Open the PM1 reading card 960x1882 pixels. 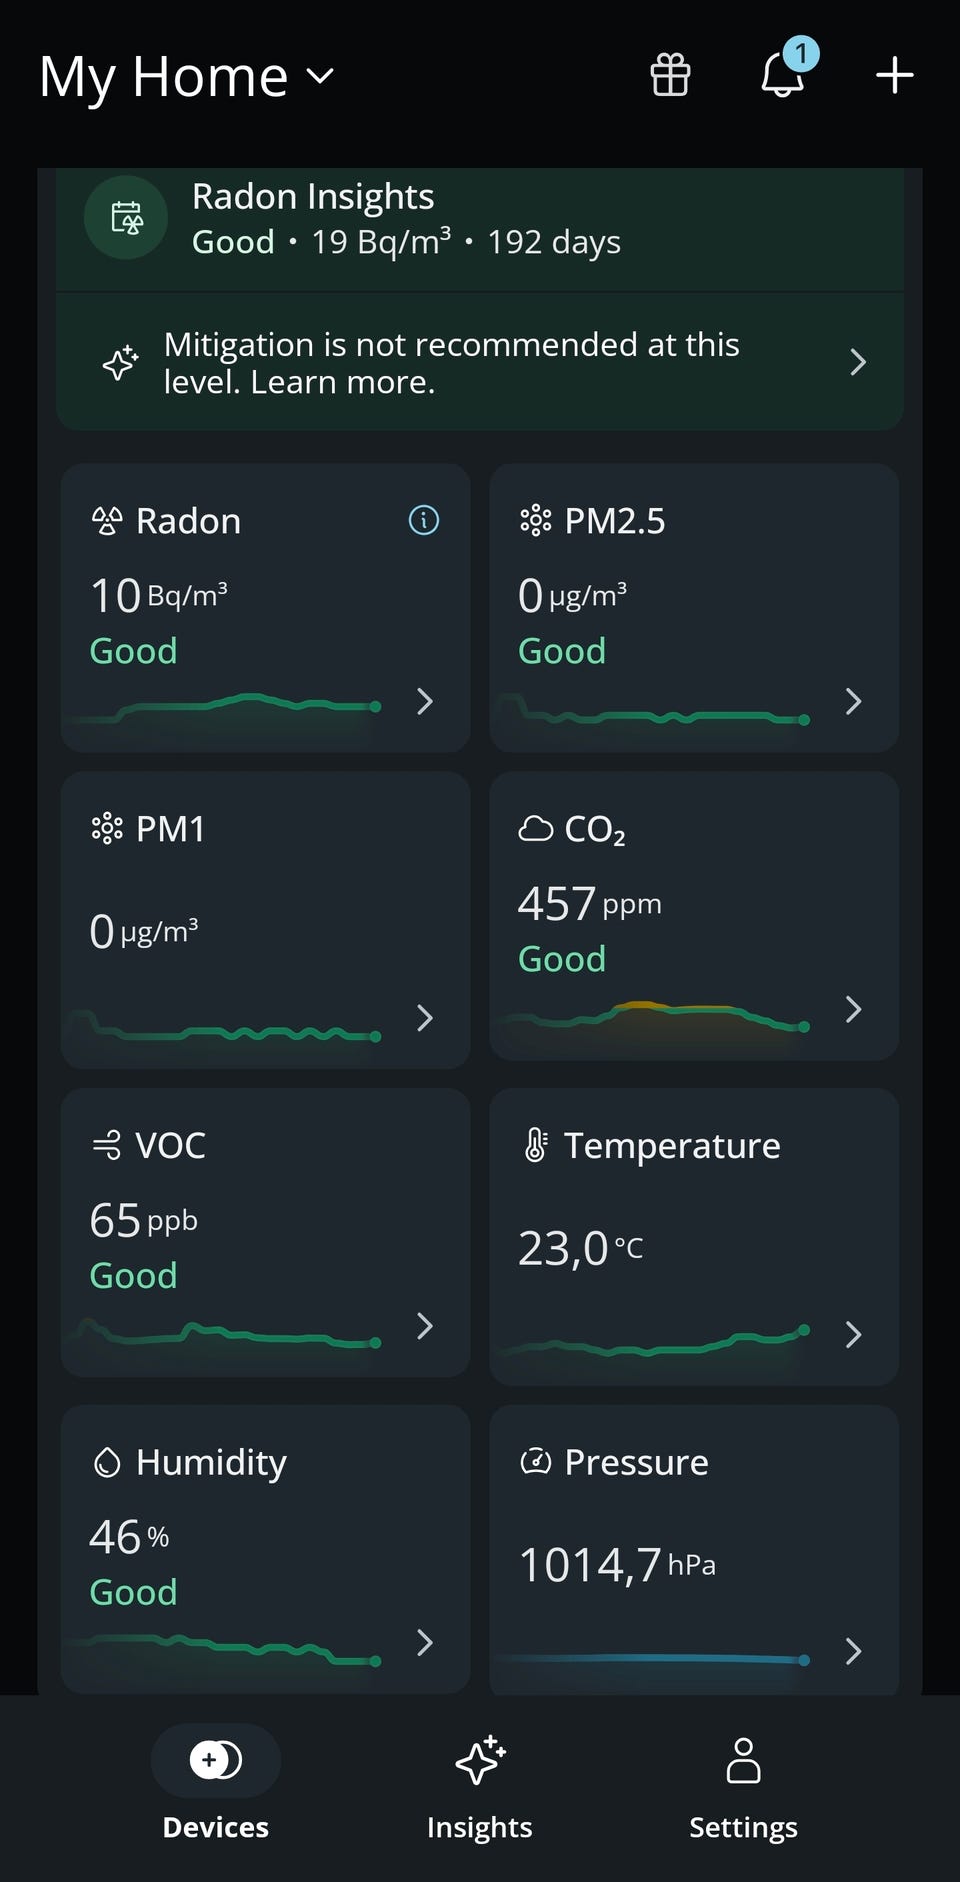(265, 920)
